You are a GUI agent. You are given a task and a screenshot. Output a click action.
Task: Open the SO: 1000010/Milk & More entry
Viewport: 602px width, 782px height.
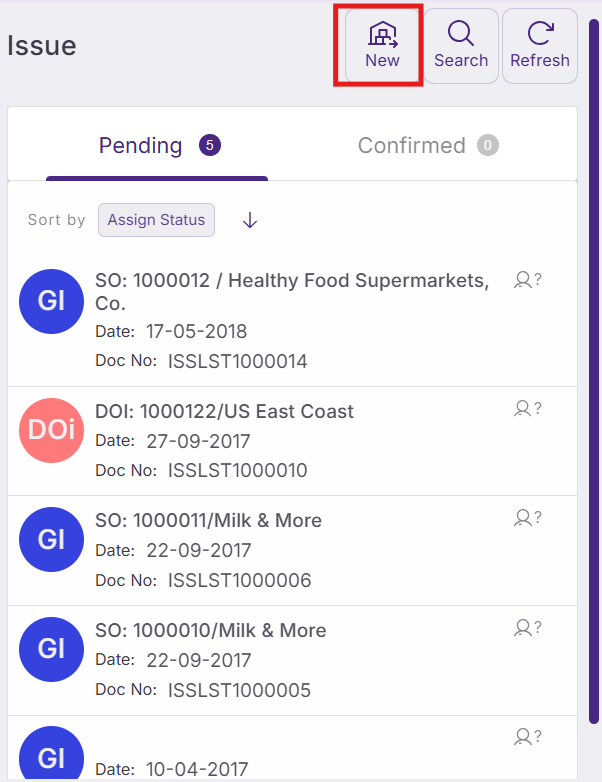(211, 631)
